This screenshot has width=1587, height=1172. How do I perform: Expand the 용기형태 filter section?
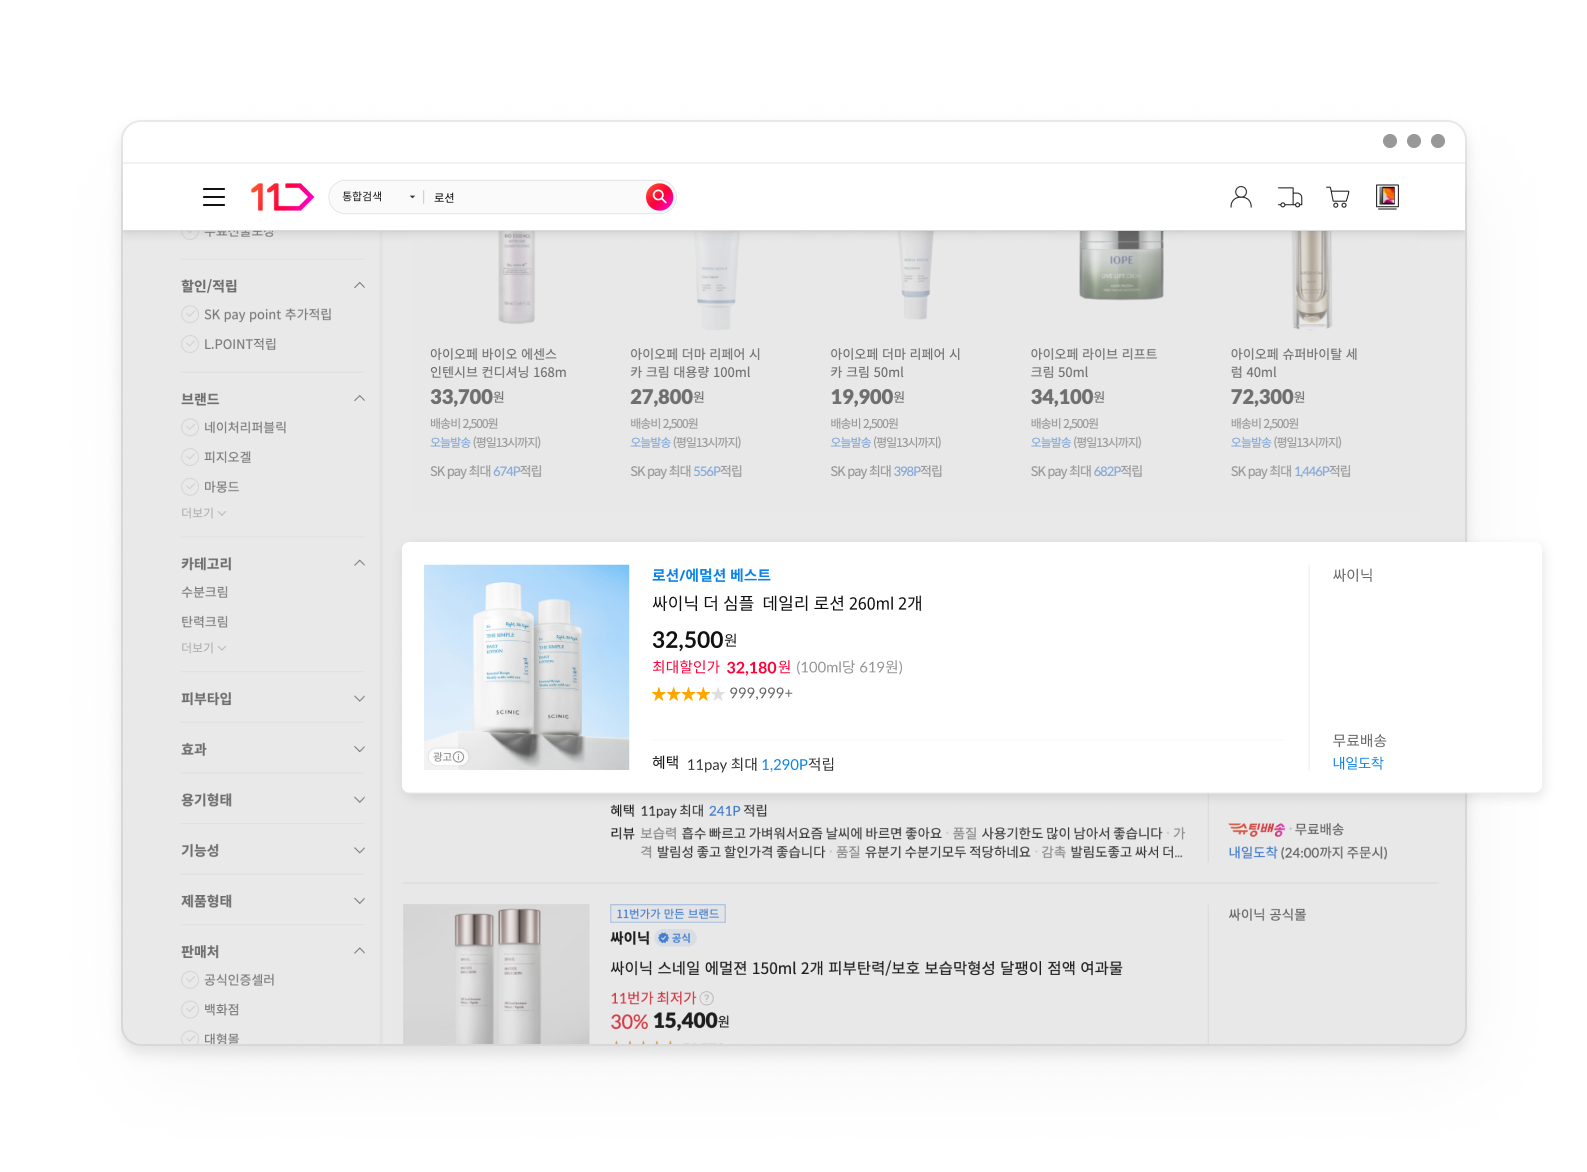(x=359, y=800)
